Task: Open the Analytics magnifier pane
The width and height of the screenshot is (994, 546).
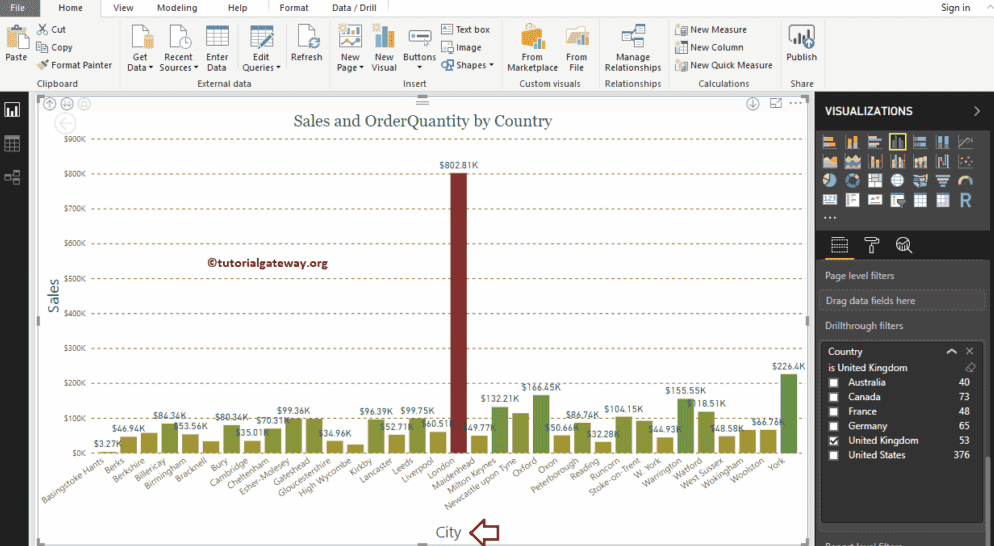Action: point(903,245)
